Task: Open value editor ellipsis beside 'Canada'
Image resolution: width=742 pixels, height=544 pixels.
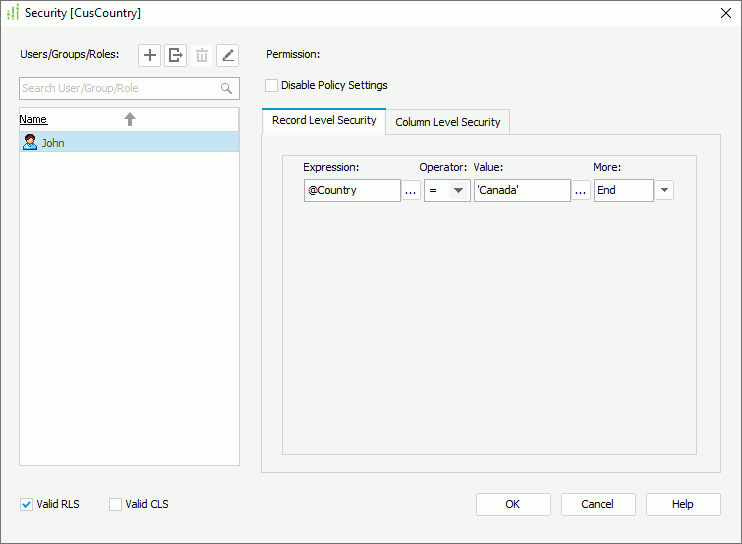Action: 581,191
